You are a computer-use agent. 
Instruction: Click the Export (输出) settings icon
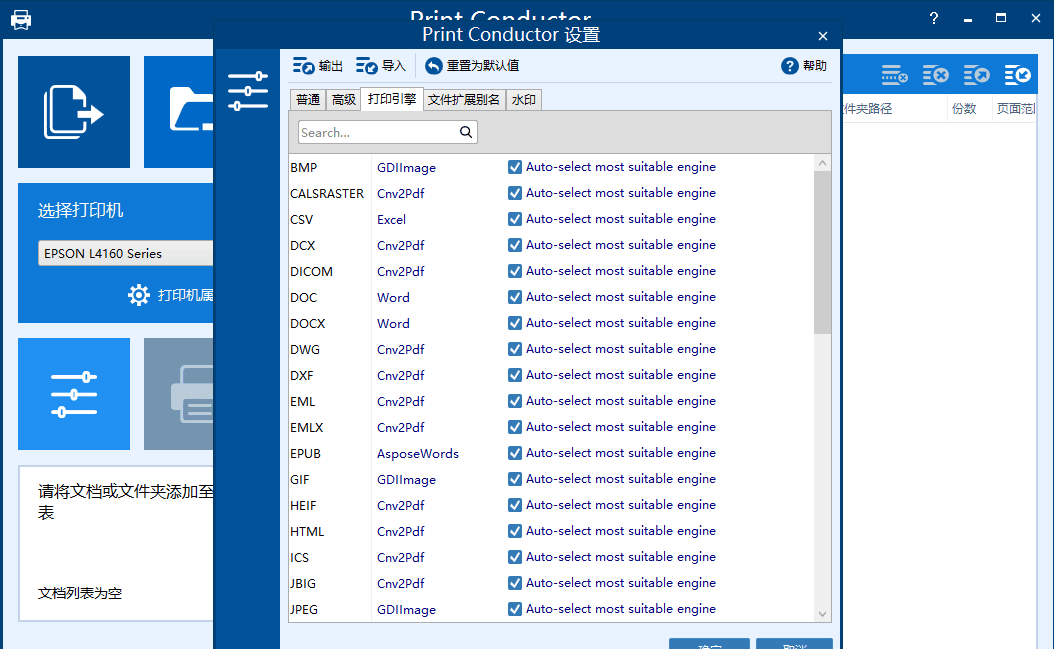pos(303,66)
